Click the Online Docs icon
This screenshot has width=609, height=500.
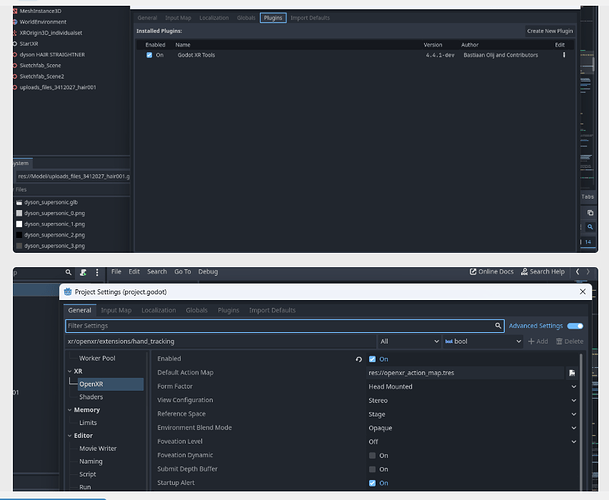click(x=472, y=272)
